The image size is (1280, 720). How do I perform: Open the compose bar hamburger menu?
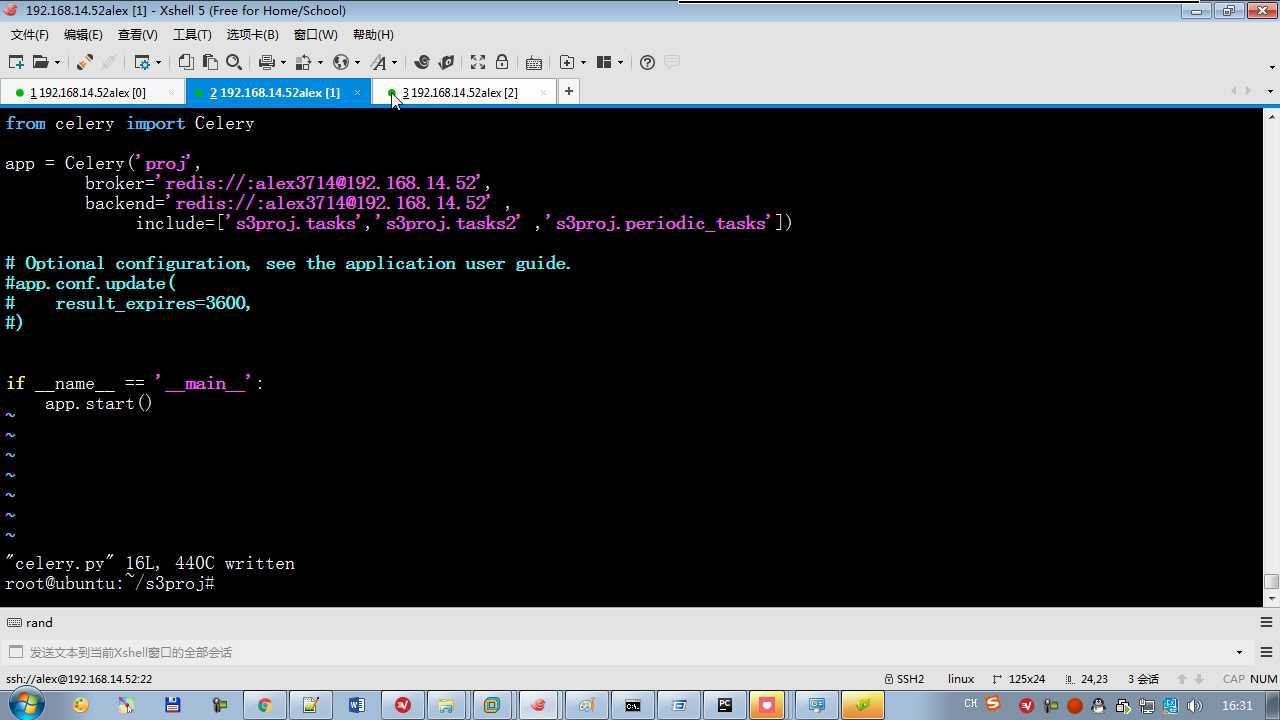(1265, 652)
